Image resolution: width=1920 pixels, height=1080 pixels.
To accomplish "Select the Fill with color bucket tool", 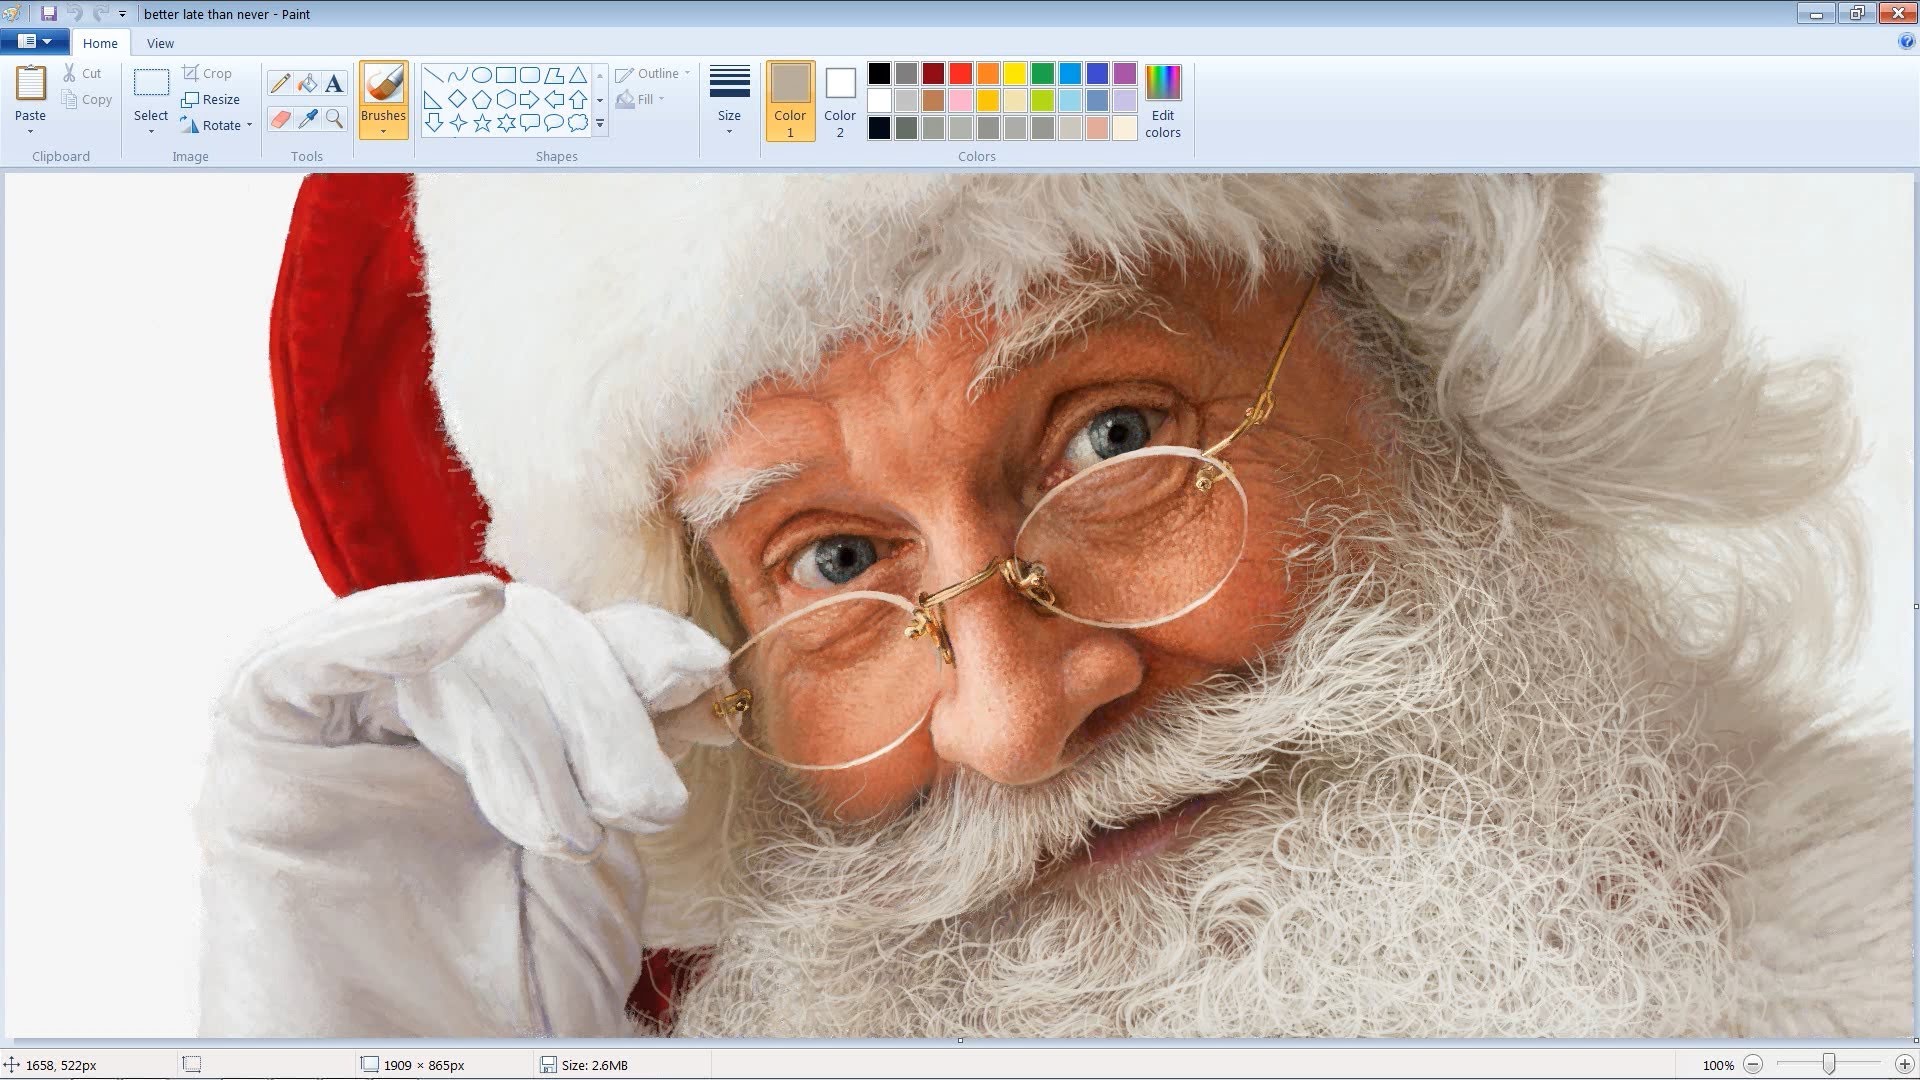I will pos(307,83).
